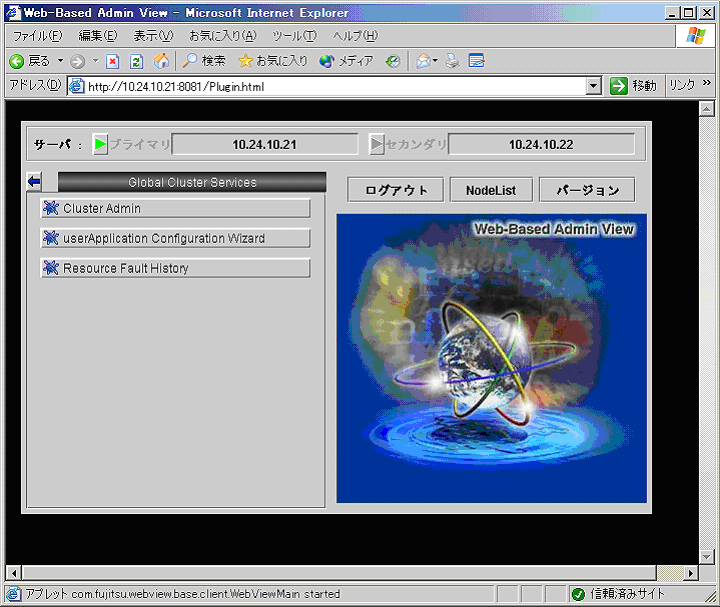Click the Edit page toolbar icon
Screen dimensions: 720x607
[x=477, y=61]
